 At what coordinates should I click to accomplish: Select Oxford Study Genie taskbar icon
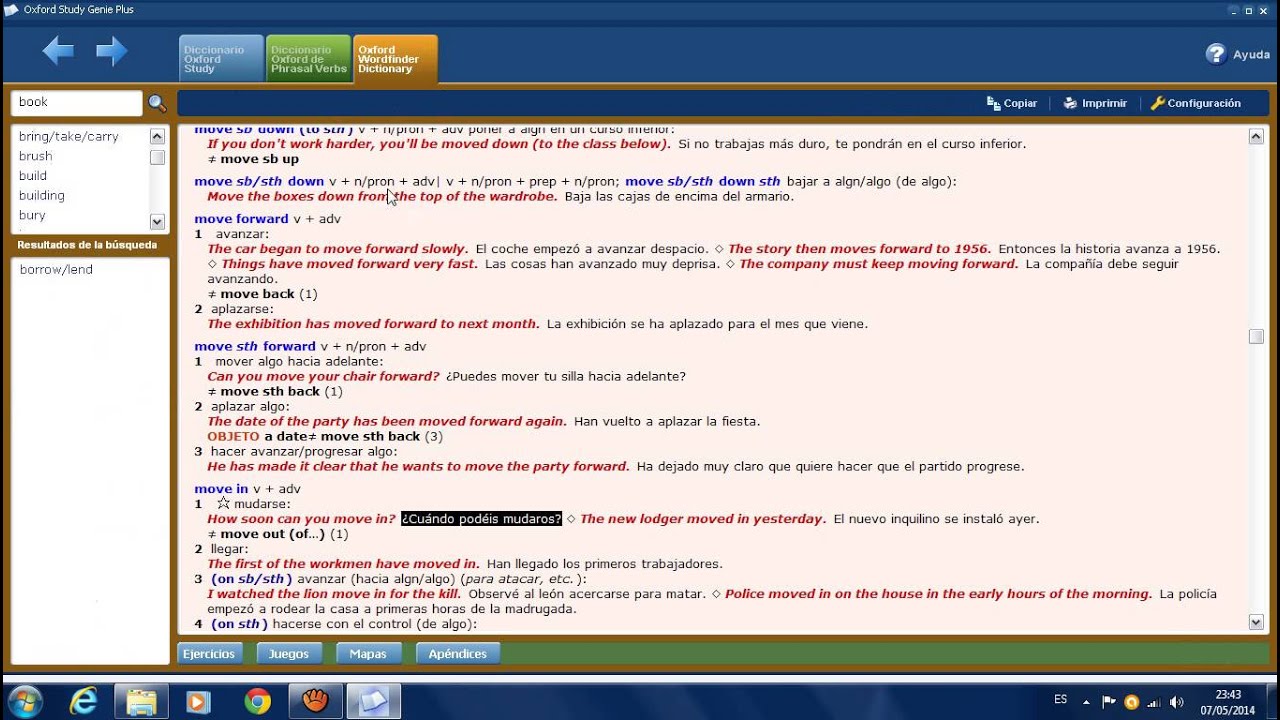(373, 701)
